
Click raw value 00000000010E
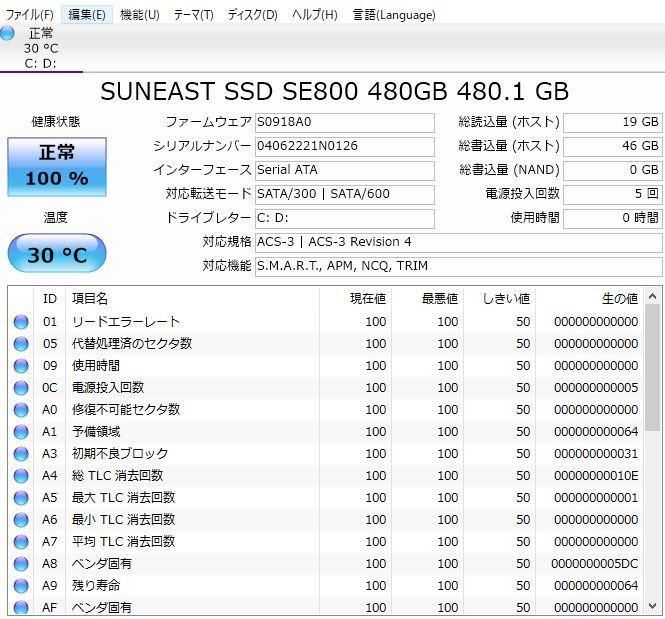click(x=596, y=476)
